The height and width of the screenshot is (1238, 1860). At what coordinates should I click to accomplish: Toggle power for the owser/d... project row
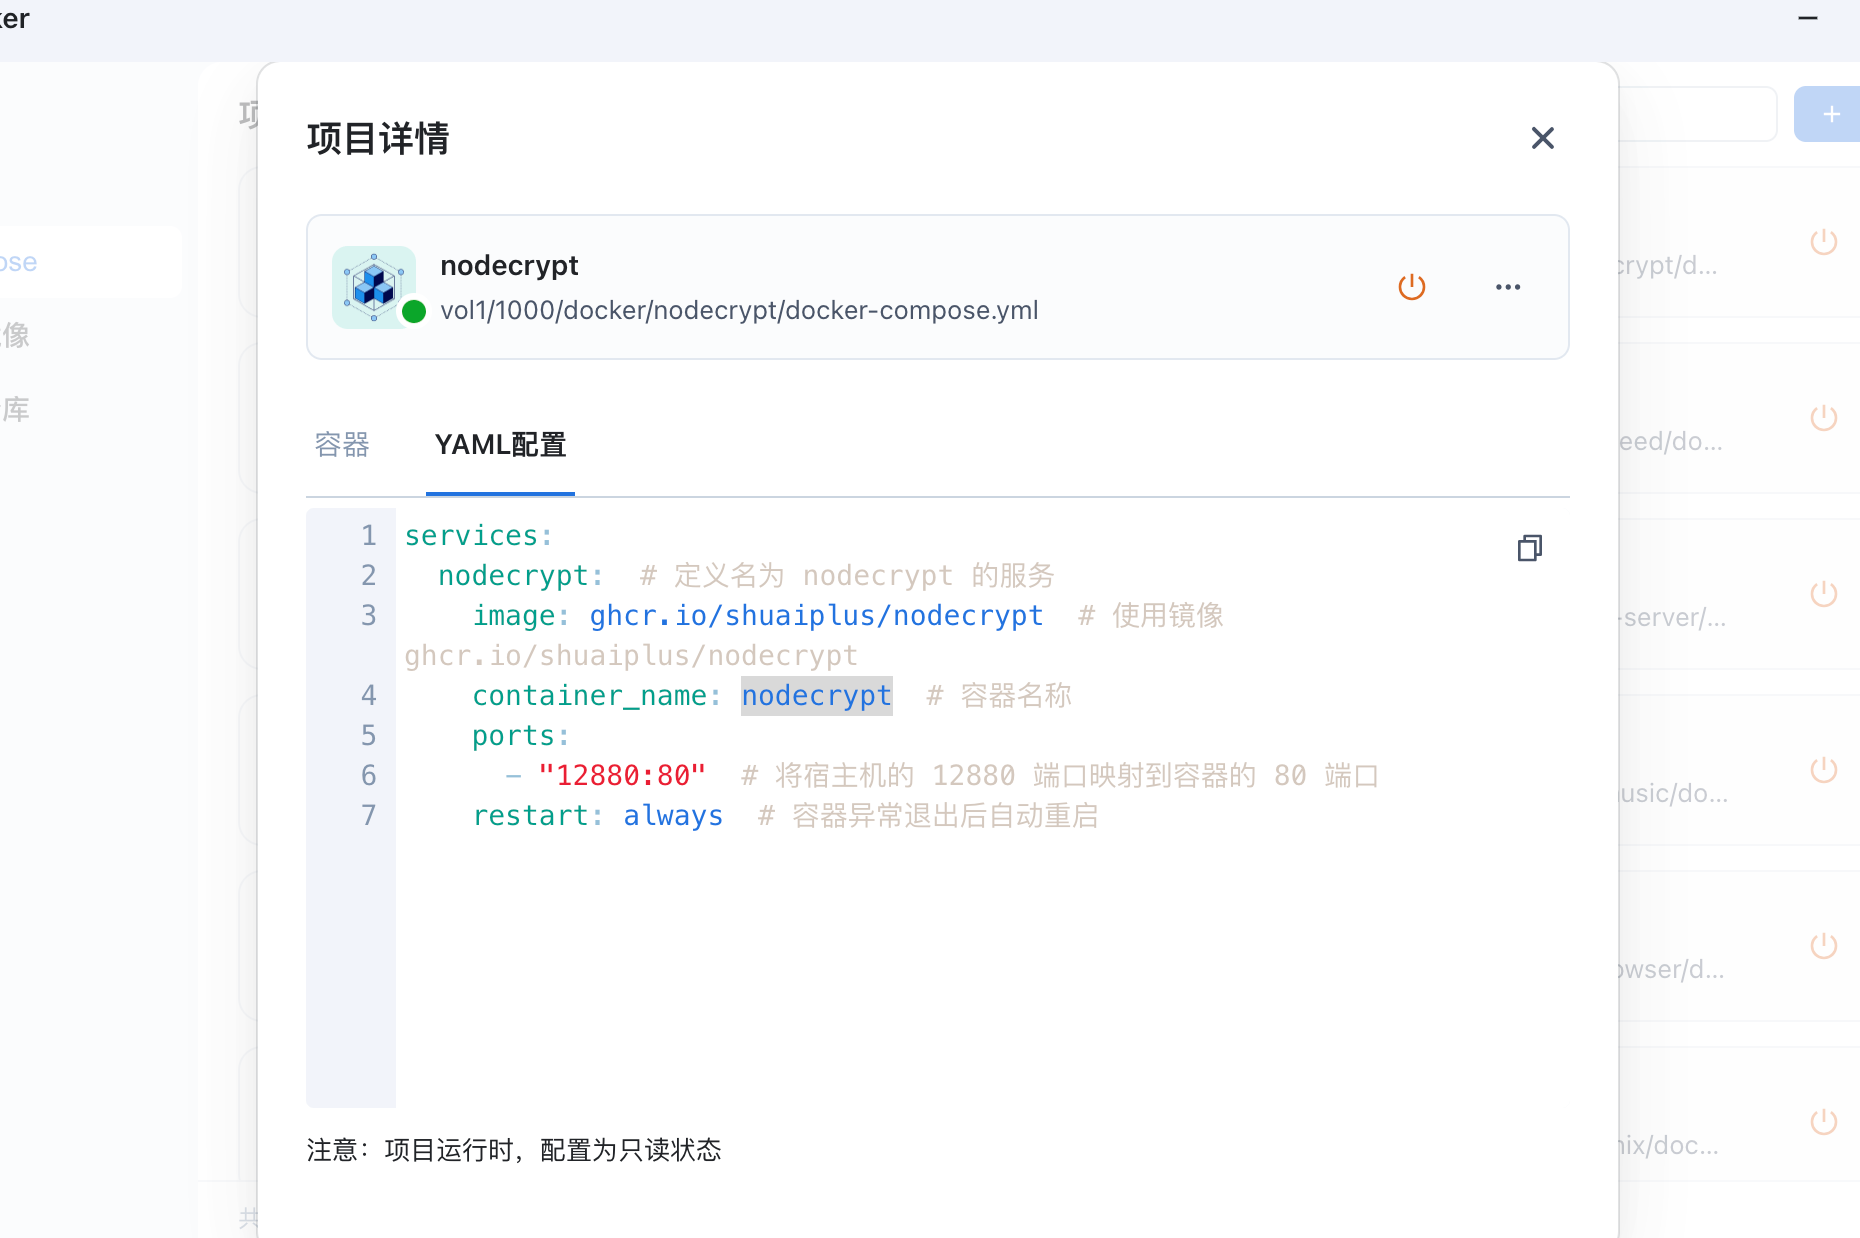tap(1823, 946)
